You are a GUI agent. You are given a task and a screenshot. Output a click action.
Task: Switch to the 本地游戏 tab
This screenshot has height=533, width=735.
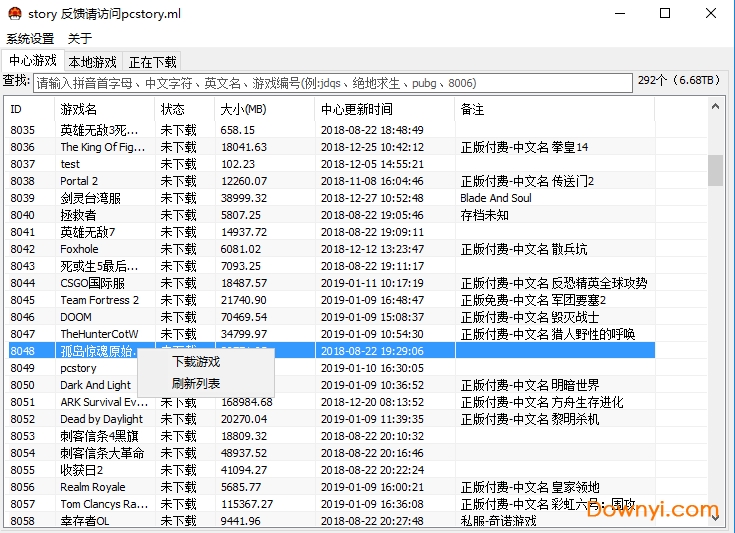pyautogui.click(x=92, y=62)
